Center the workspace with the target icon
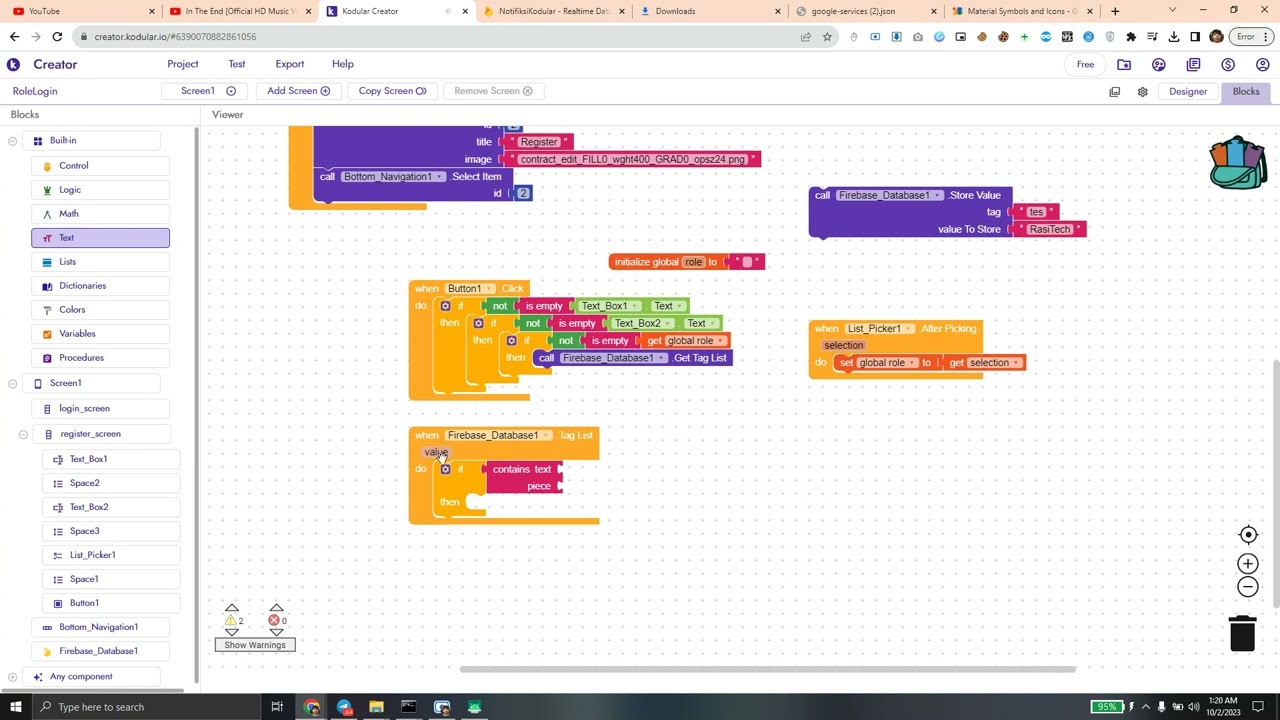This screenshot has width=1280, height=720. 1248,535
